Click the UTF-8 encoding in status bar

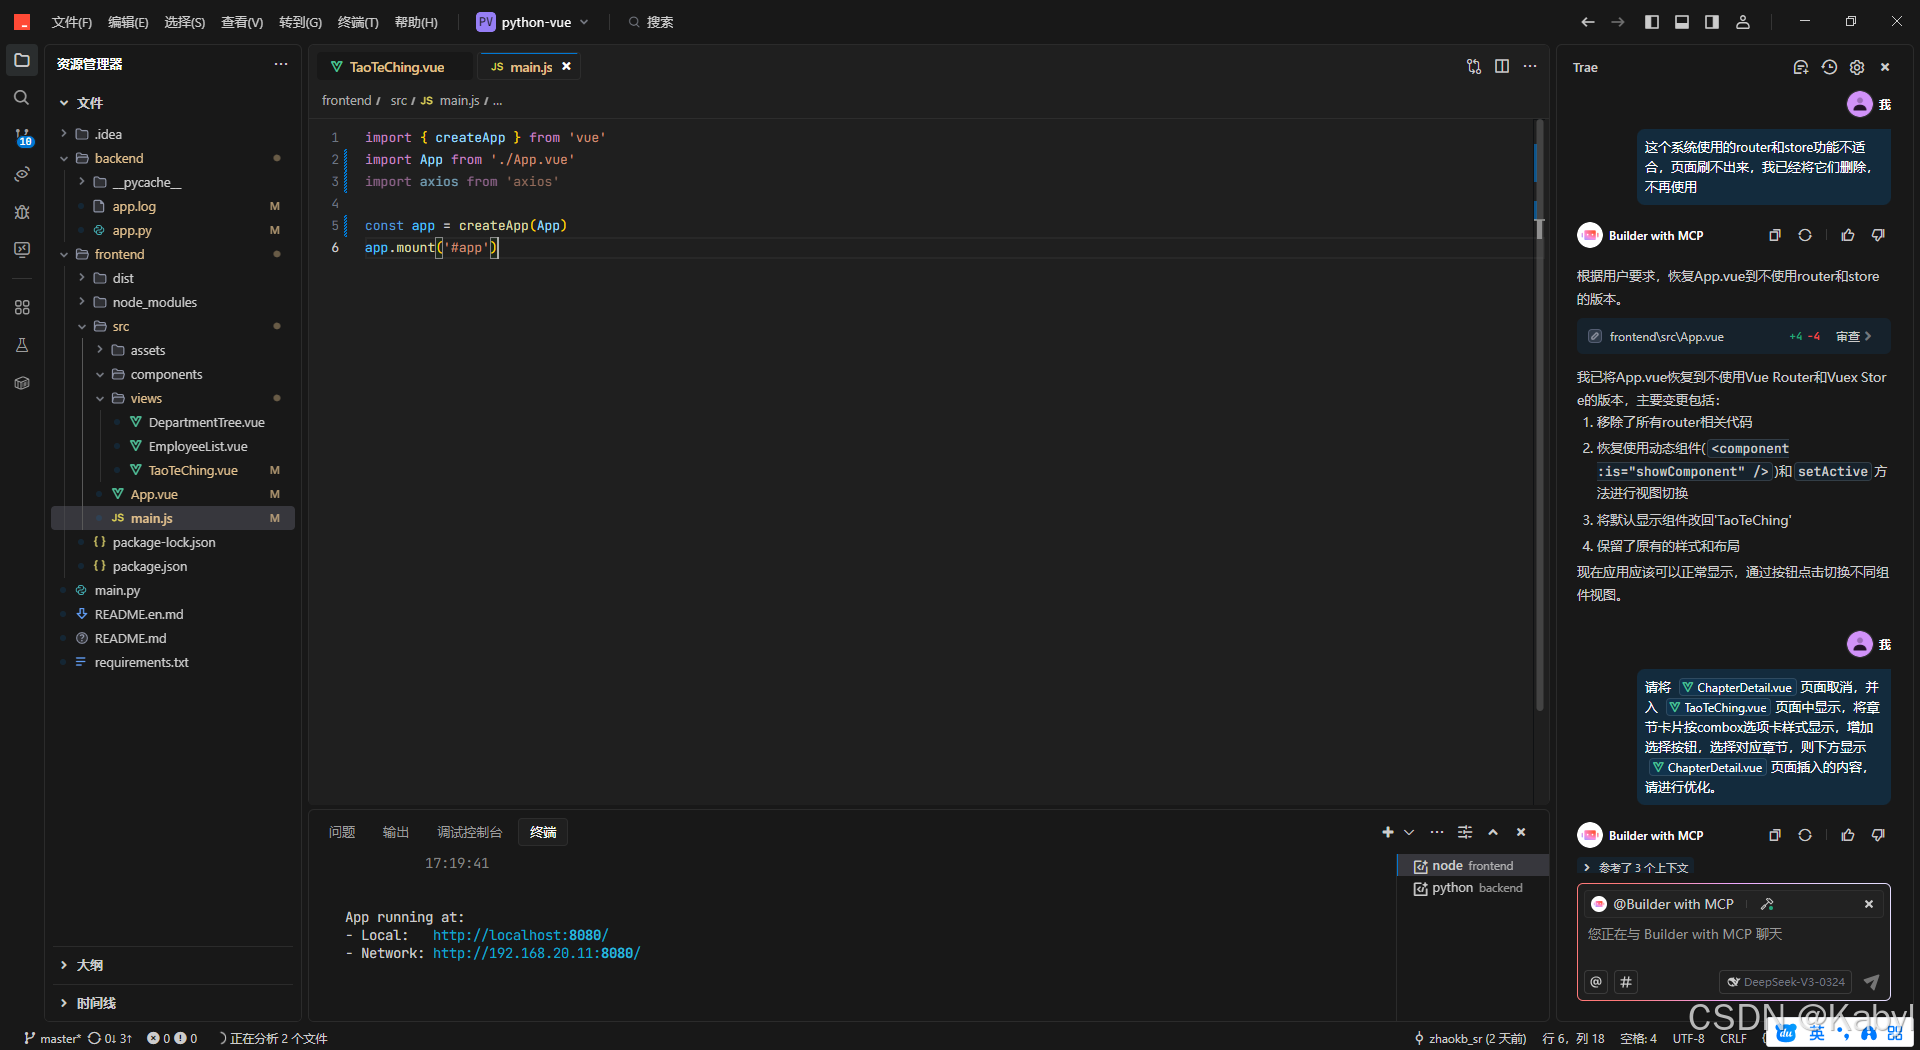1689,1038
